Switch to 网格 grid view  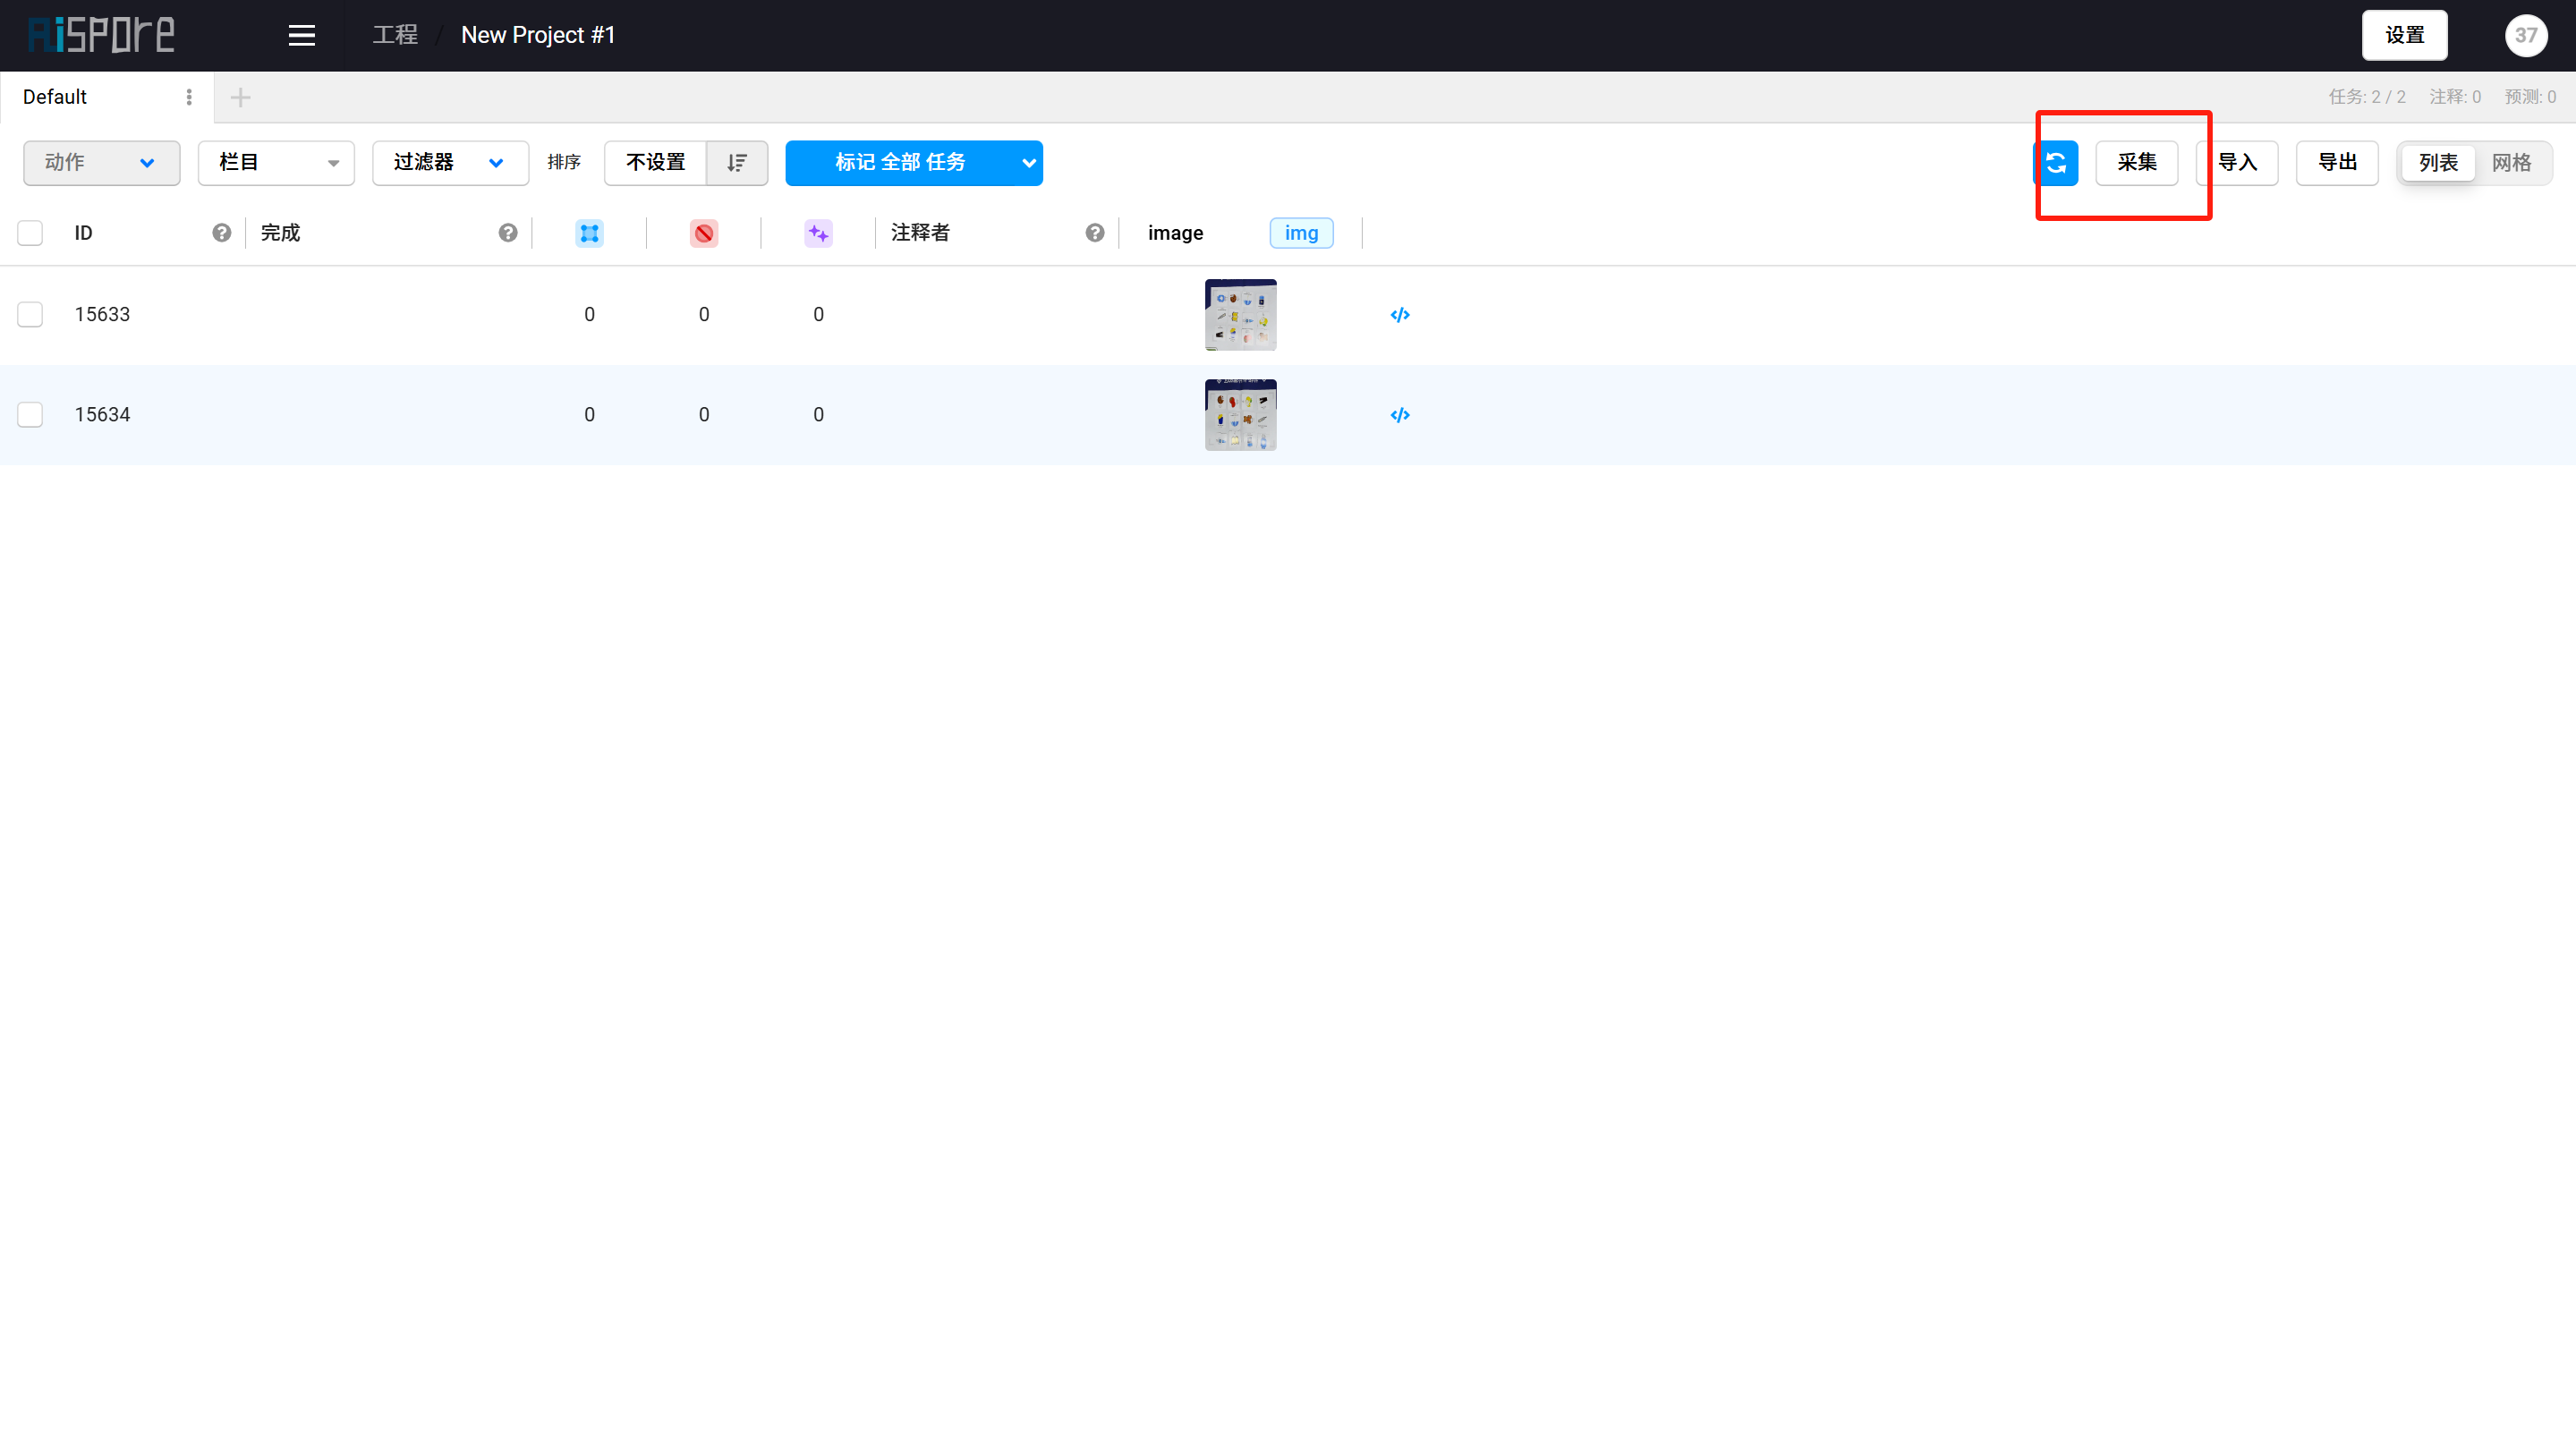2511,163
